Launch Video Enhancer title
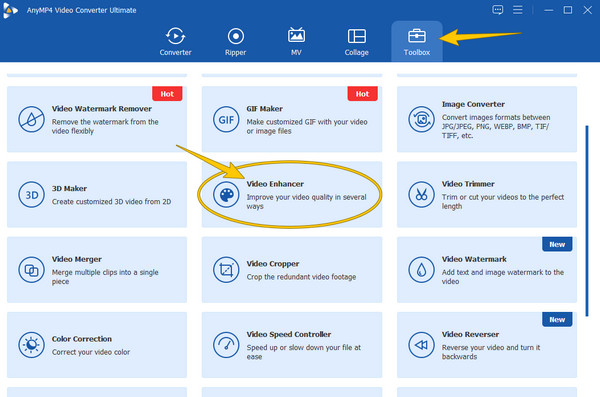The image size is (600, 397). 275,184
